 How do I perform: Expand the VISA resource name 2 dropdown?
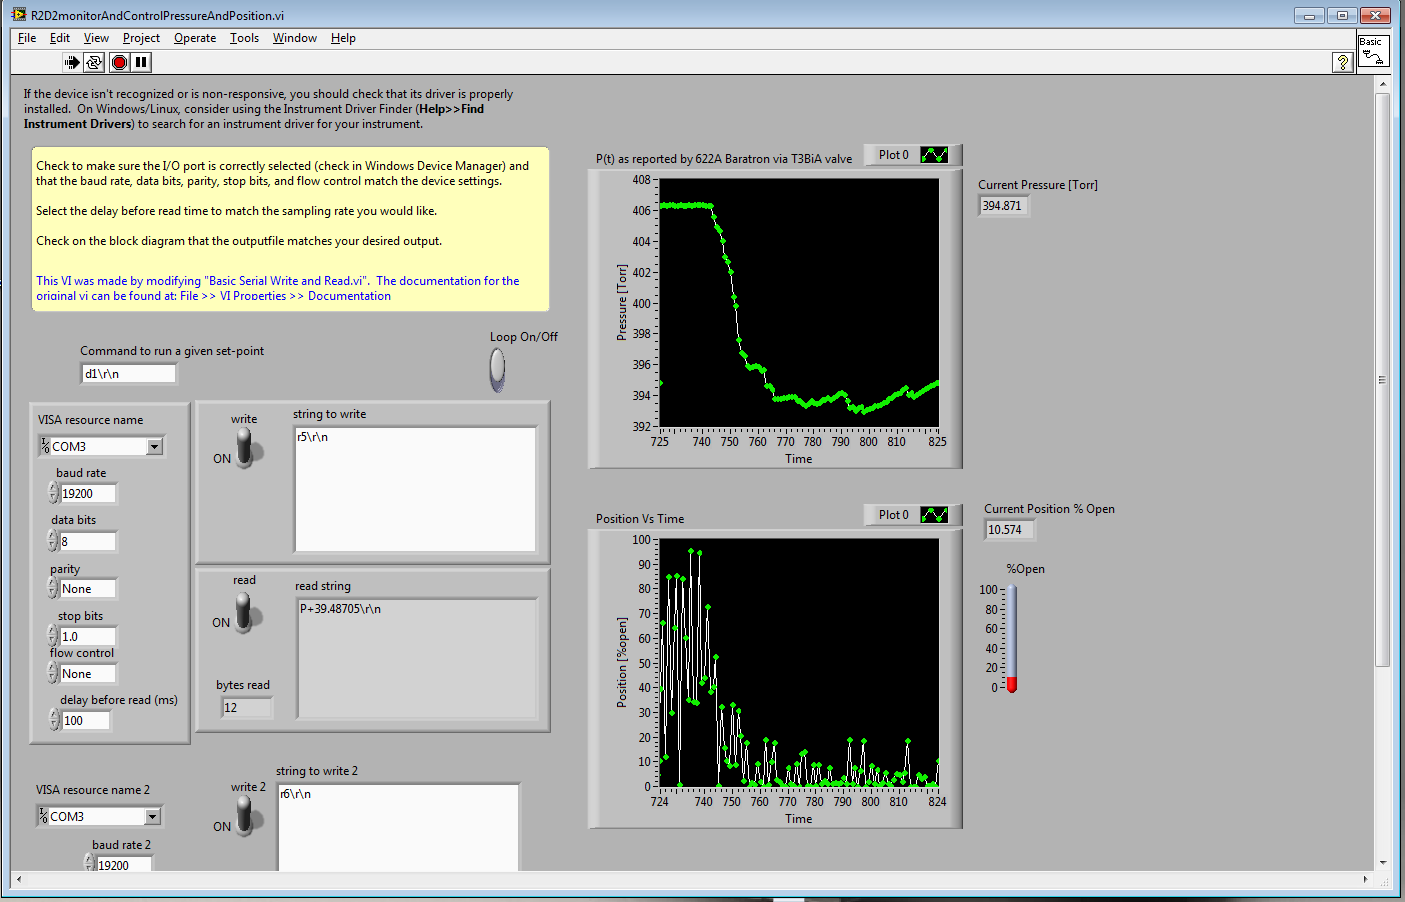pyautogui.click(x=152, y=817)
